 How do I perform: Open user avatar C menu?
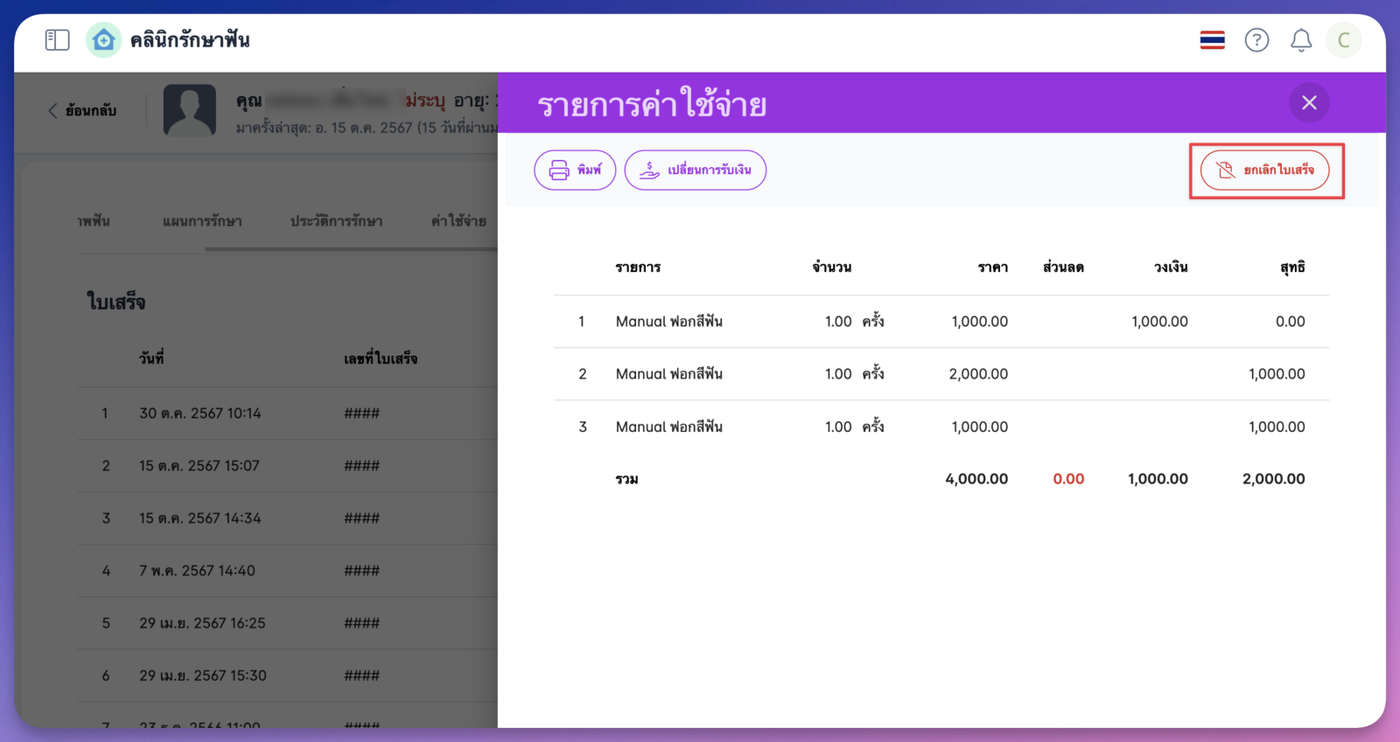(x=1343, y=40)
